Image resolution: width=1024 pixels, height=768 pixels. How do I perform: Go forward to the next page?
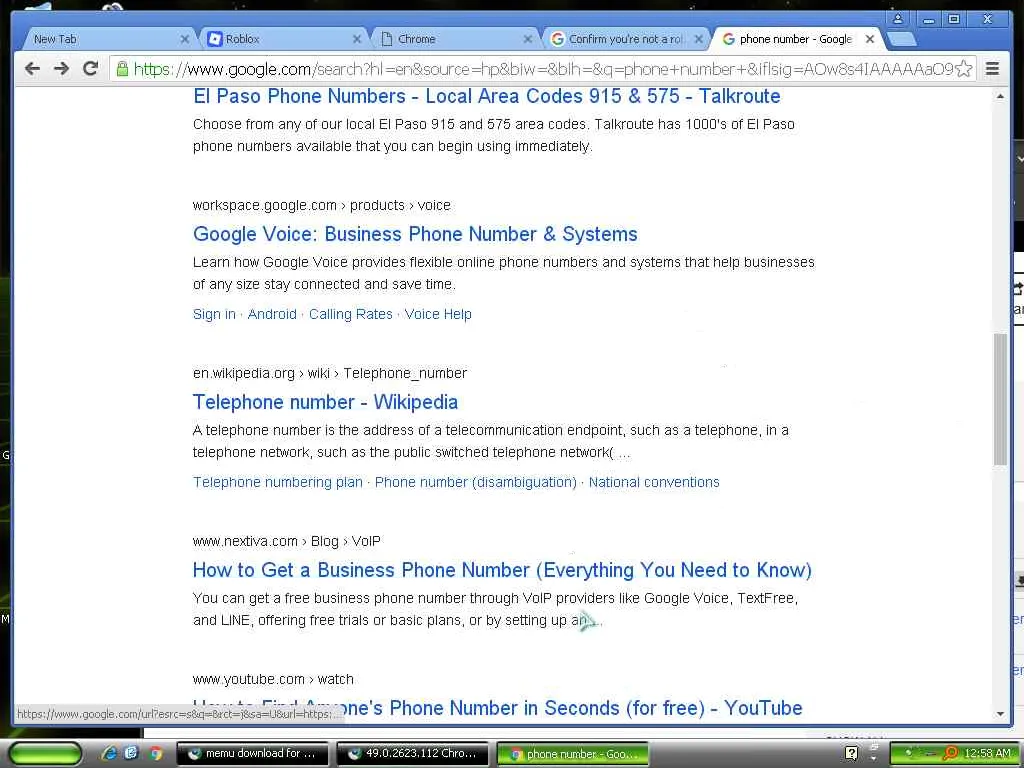pos(61,68)
